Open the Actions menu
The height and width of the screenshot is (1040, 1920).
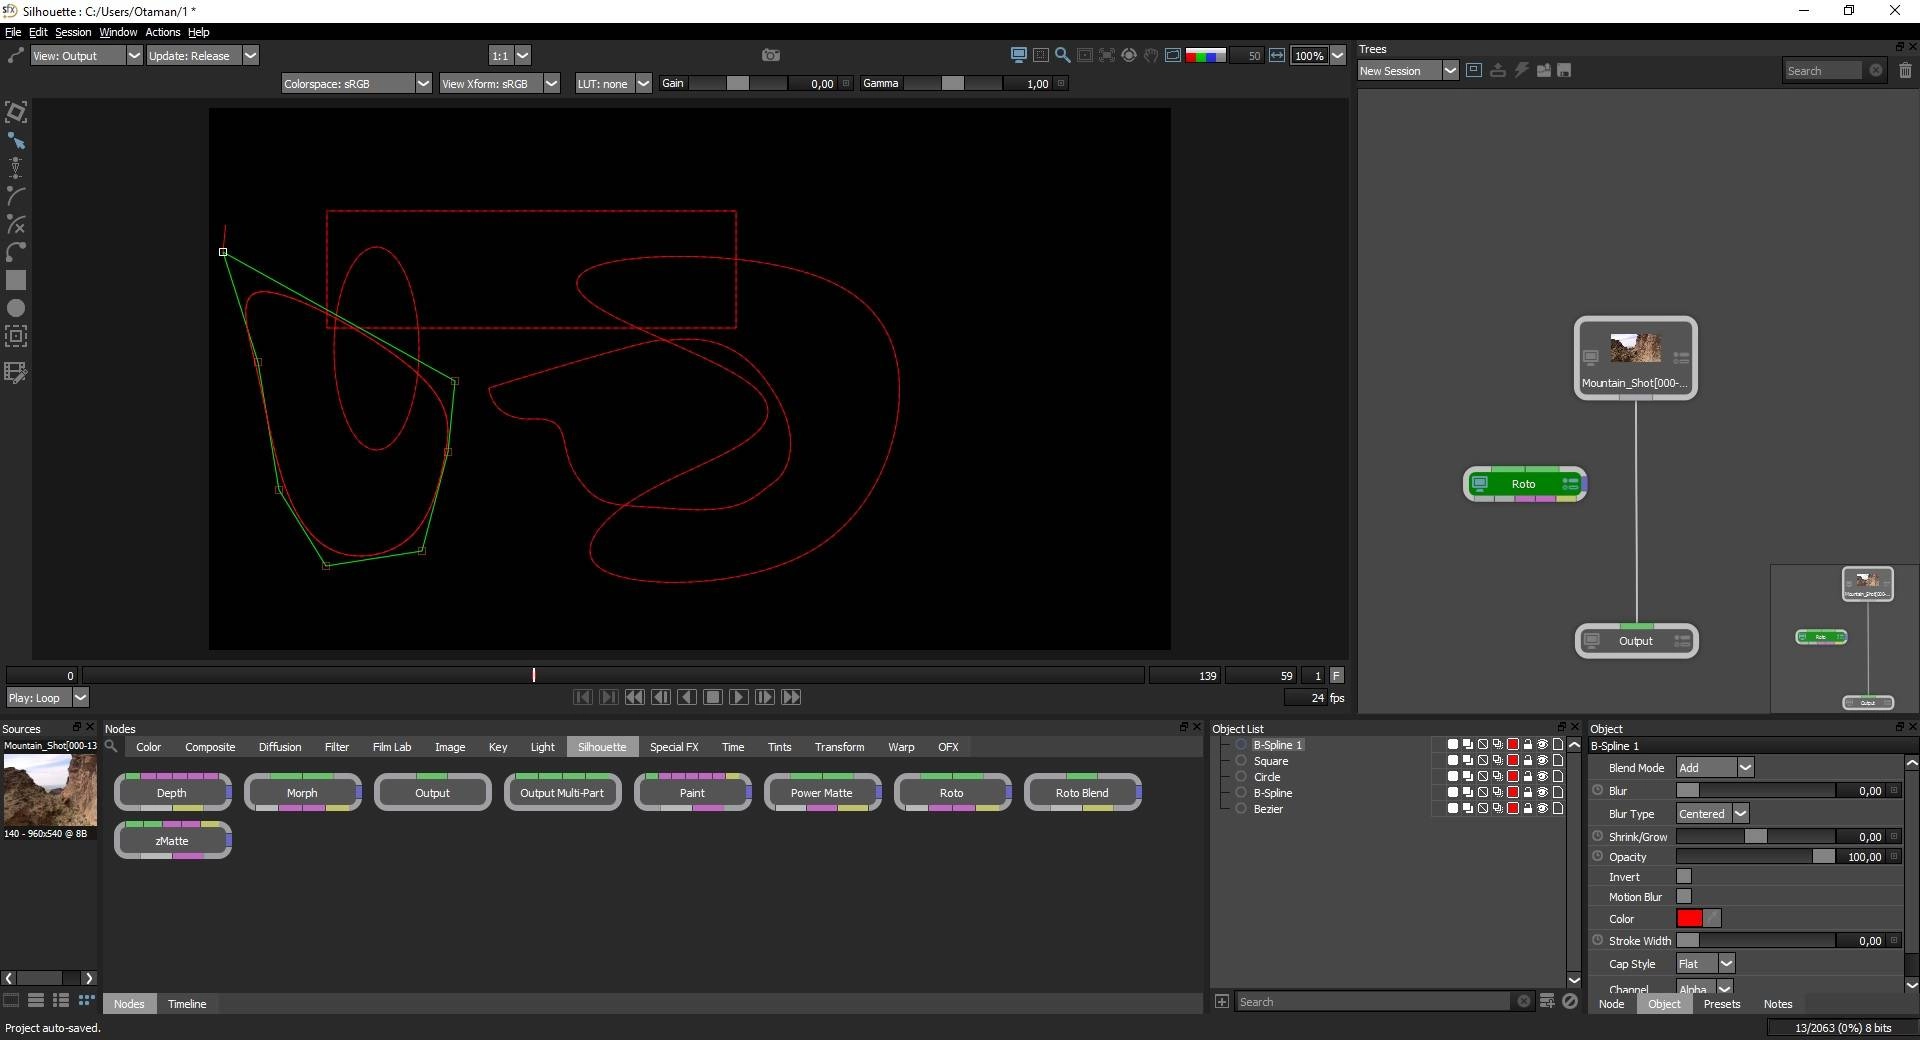tap(162, 32)
